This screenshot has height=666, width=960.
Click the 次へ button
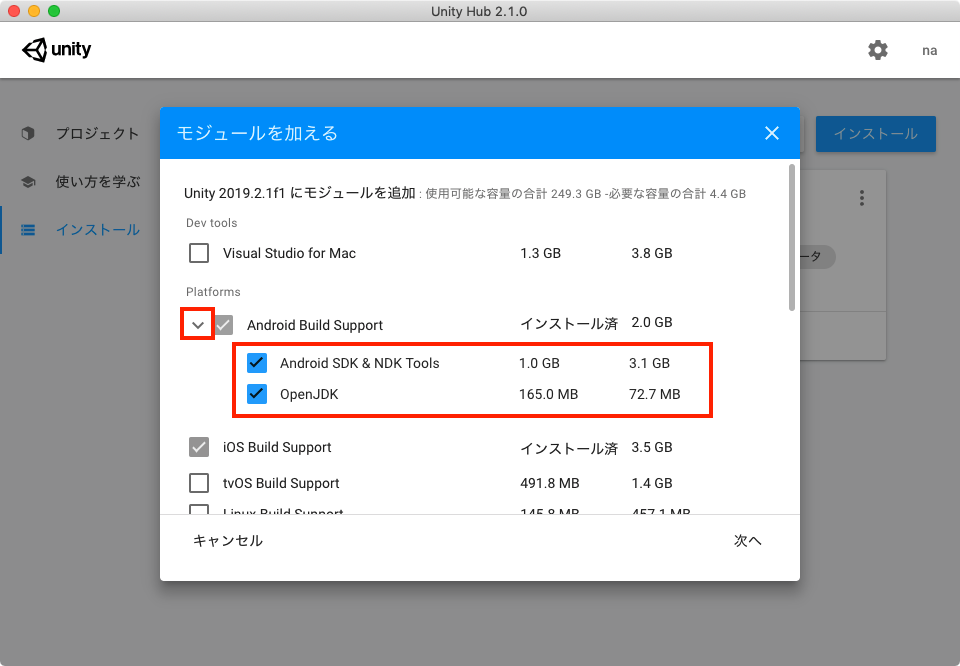(748, 541)
